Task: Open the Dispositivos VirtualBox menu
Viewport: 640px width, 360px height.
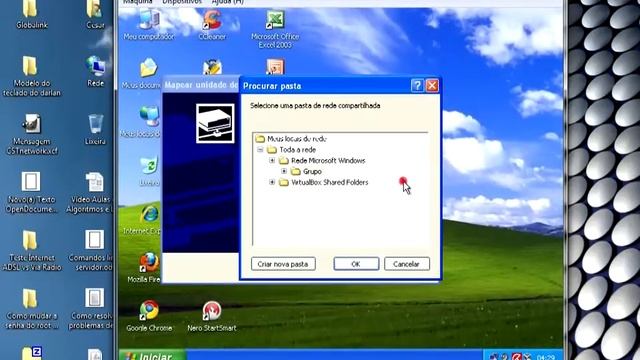Action: pyautogui.click(x=182, y=2)
